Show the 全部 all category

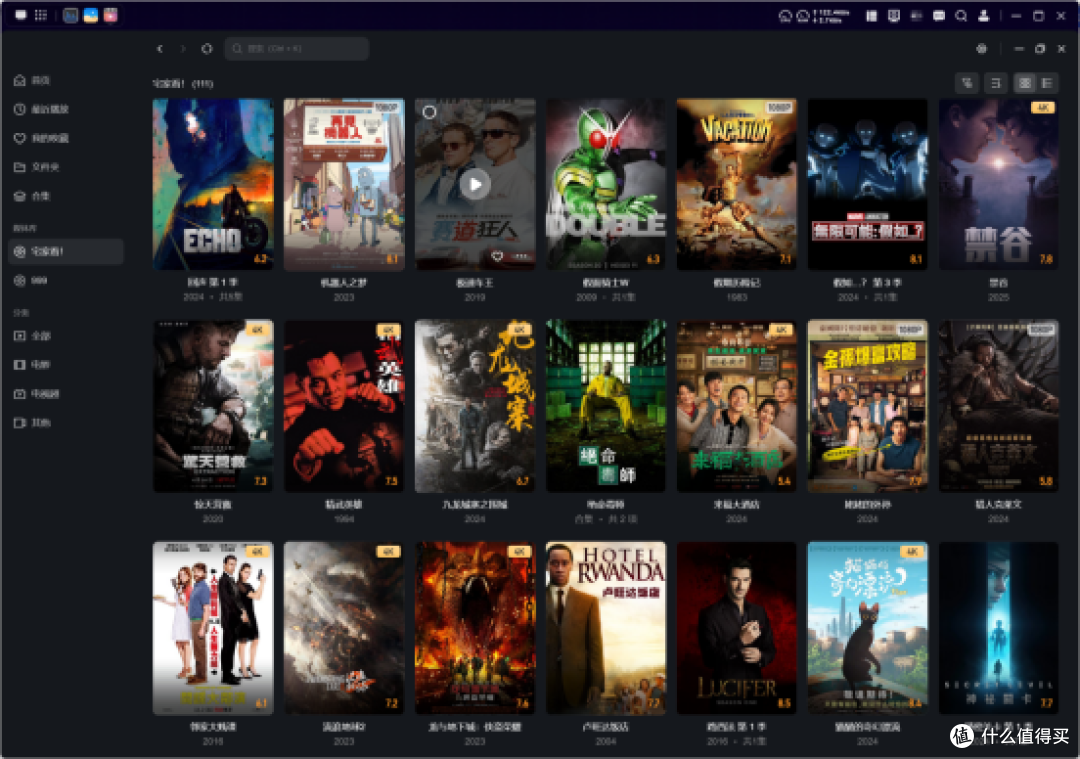[65, 336]
